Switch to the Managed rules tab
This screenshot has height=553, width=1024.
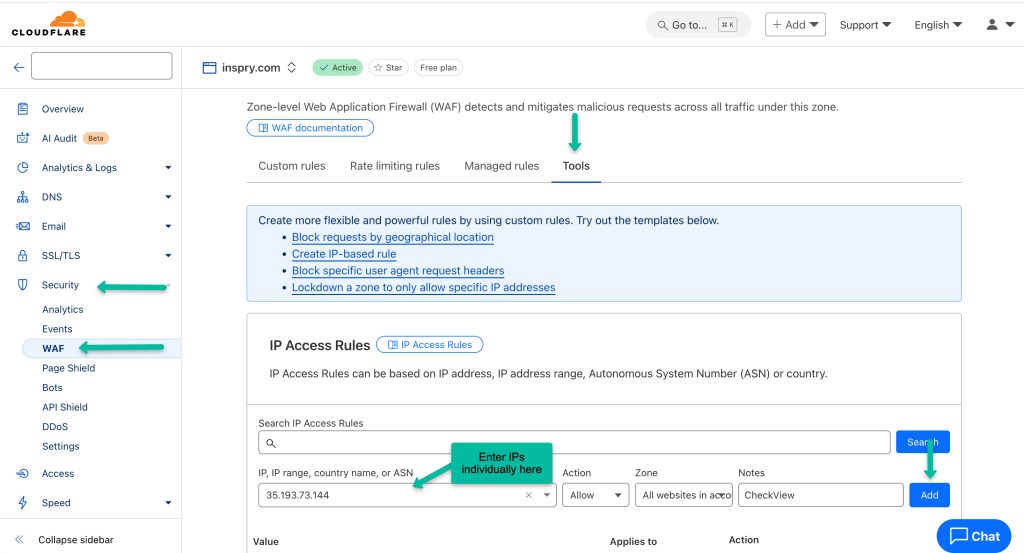(x=501, y=166)
